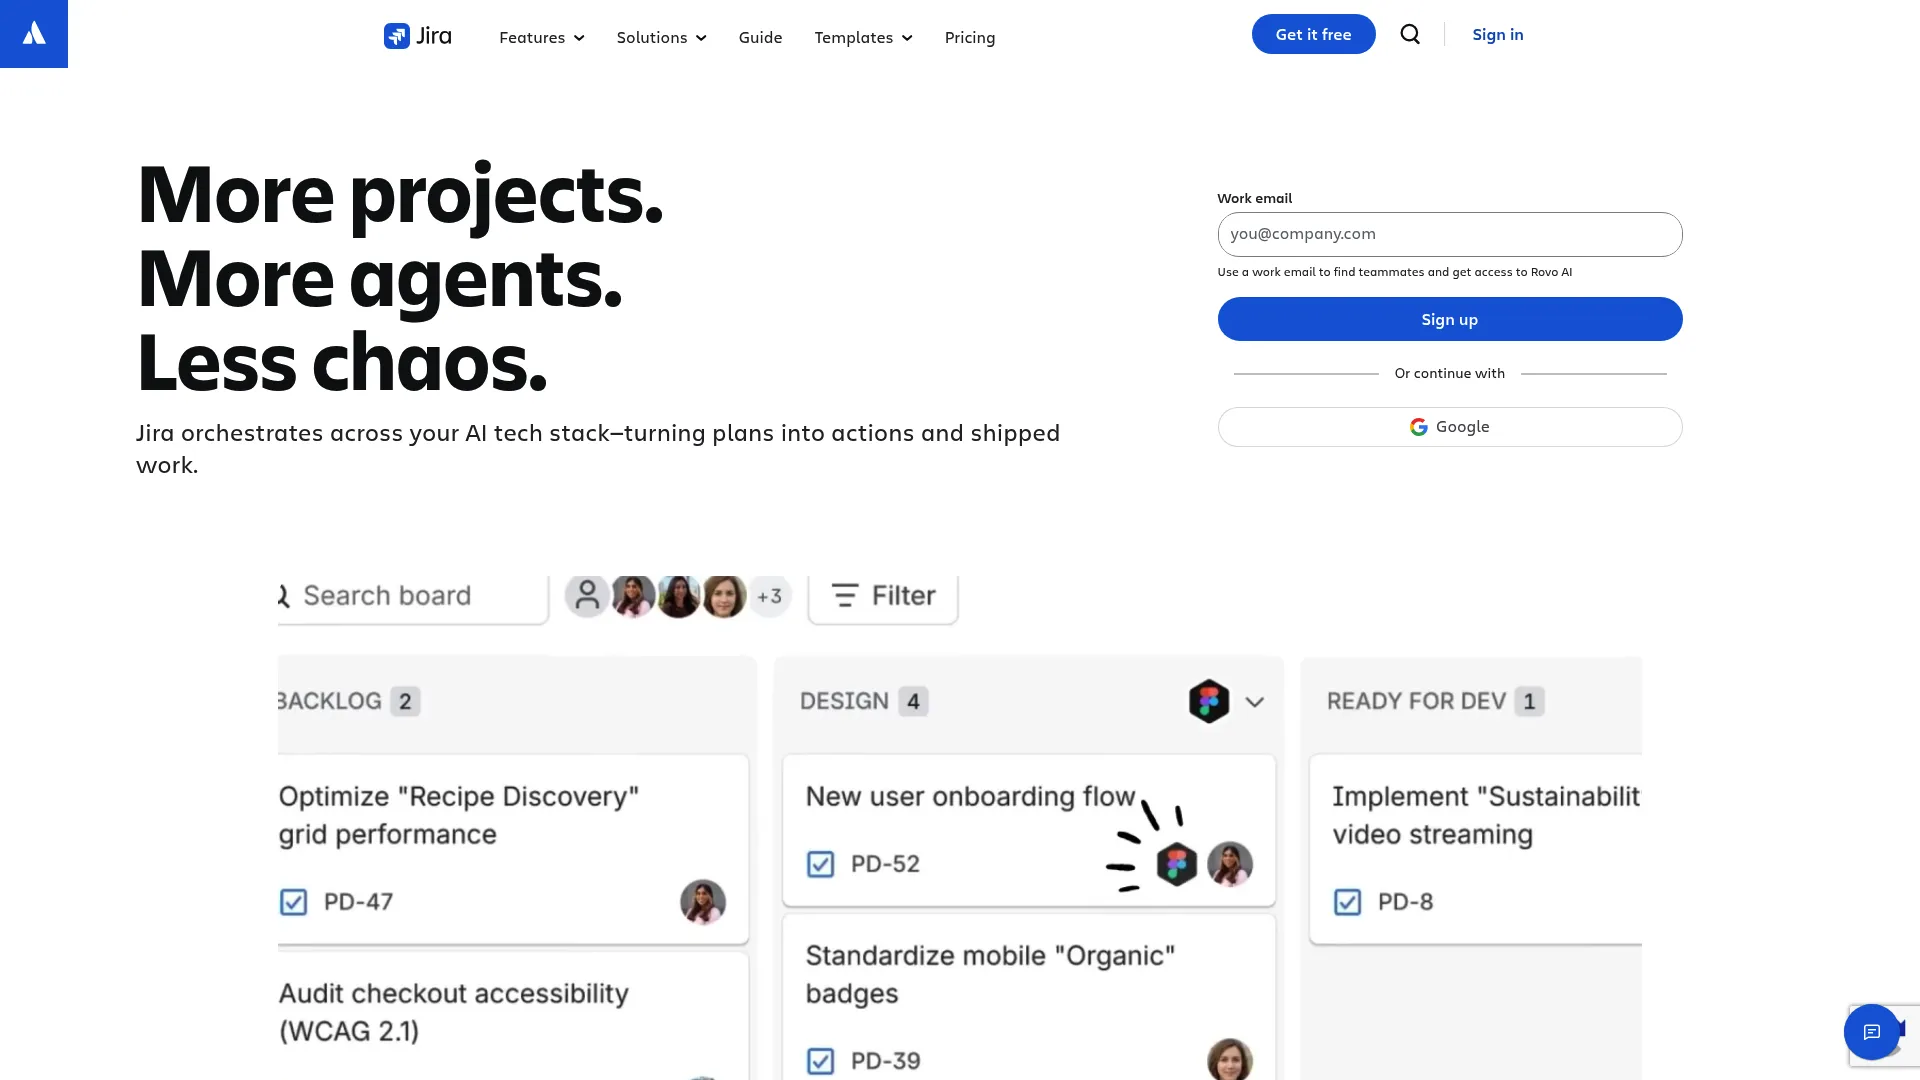Click the board search magnifier icon
The width and height of the screenshot is (1920, 1080).
point(283,596)
